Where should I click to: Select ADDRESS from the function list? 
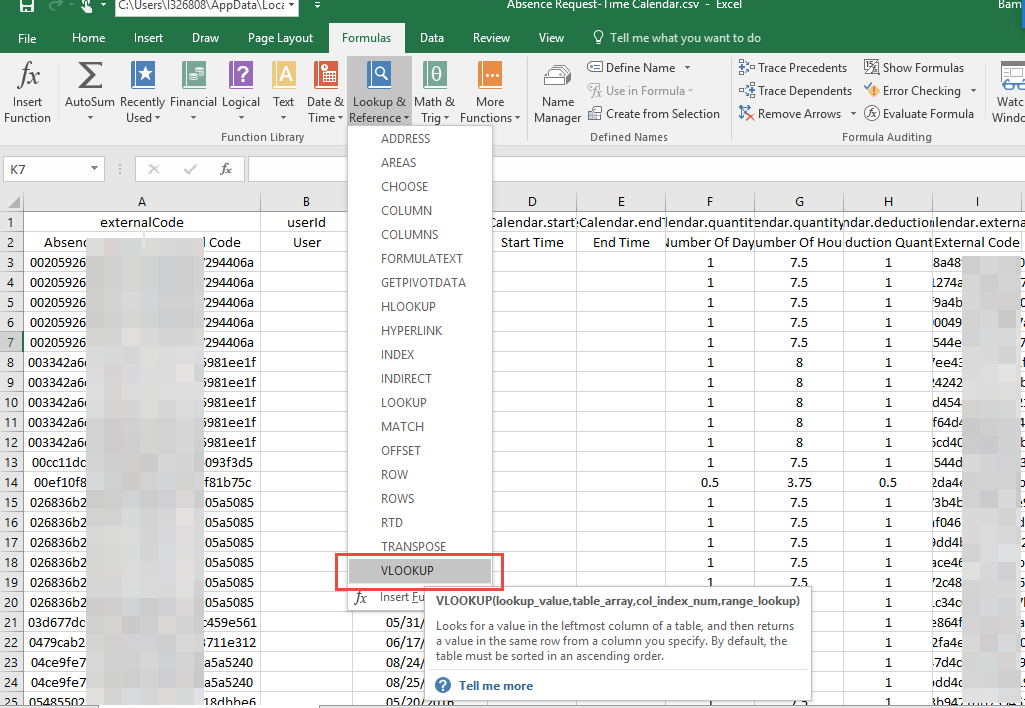tap(420, 139)
